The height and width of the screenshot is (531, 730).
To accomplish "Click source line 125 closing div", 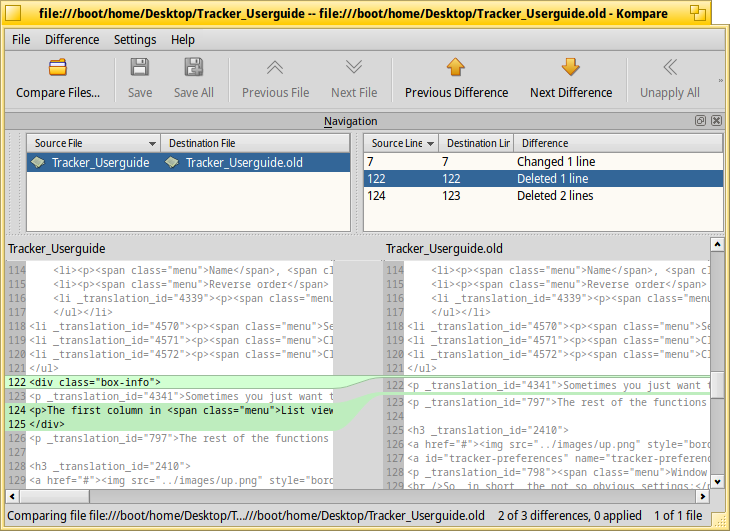I will coord(169,424).
